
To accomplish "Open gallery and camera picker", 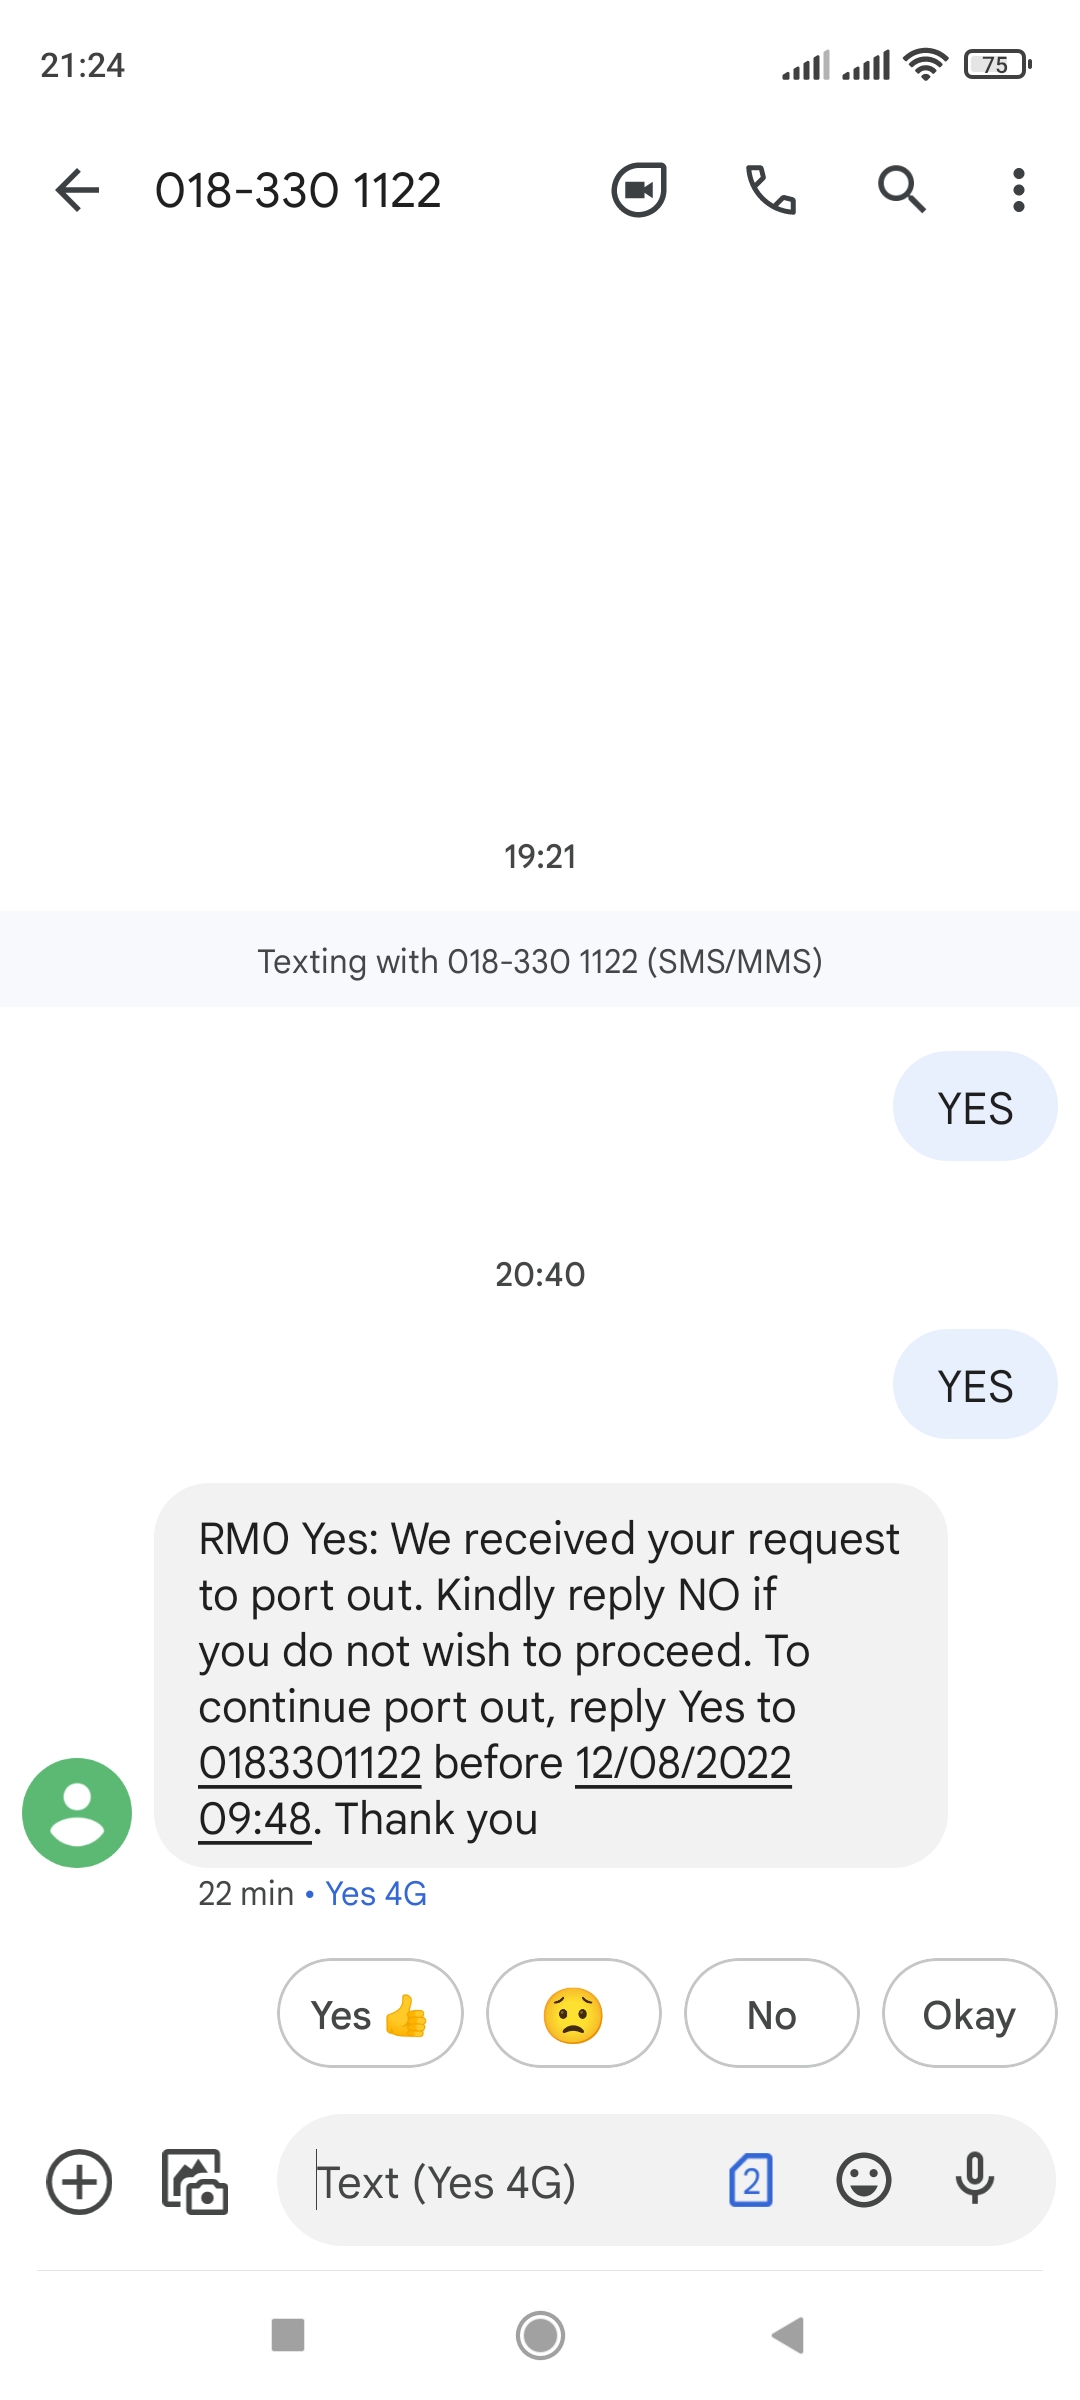I will [195, 2181].
